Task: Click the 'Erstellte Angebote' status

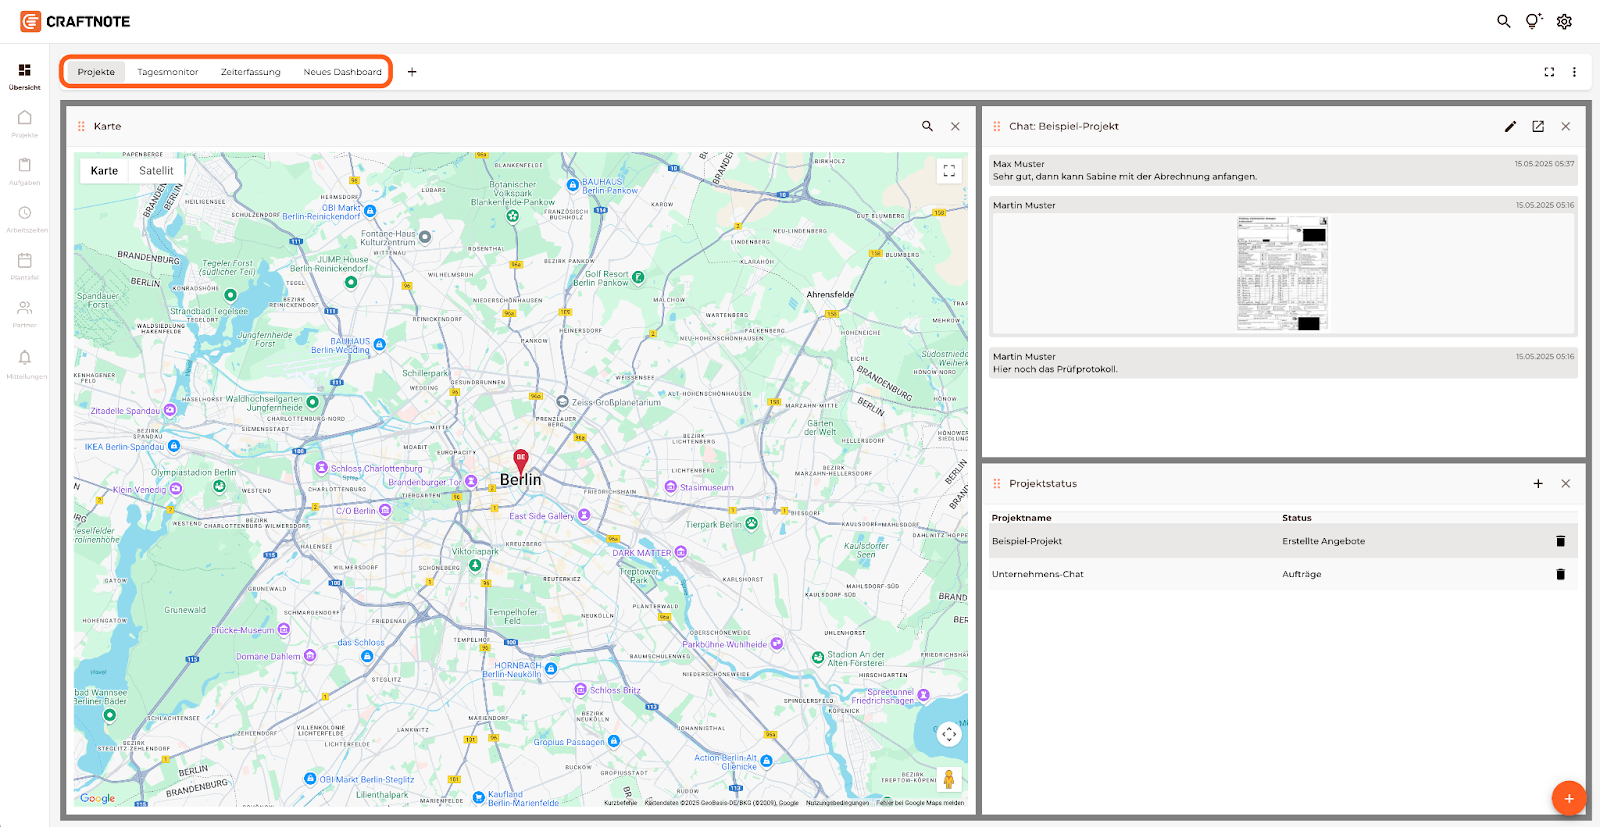Action: click(x=1323, y=541)
